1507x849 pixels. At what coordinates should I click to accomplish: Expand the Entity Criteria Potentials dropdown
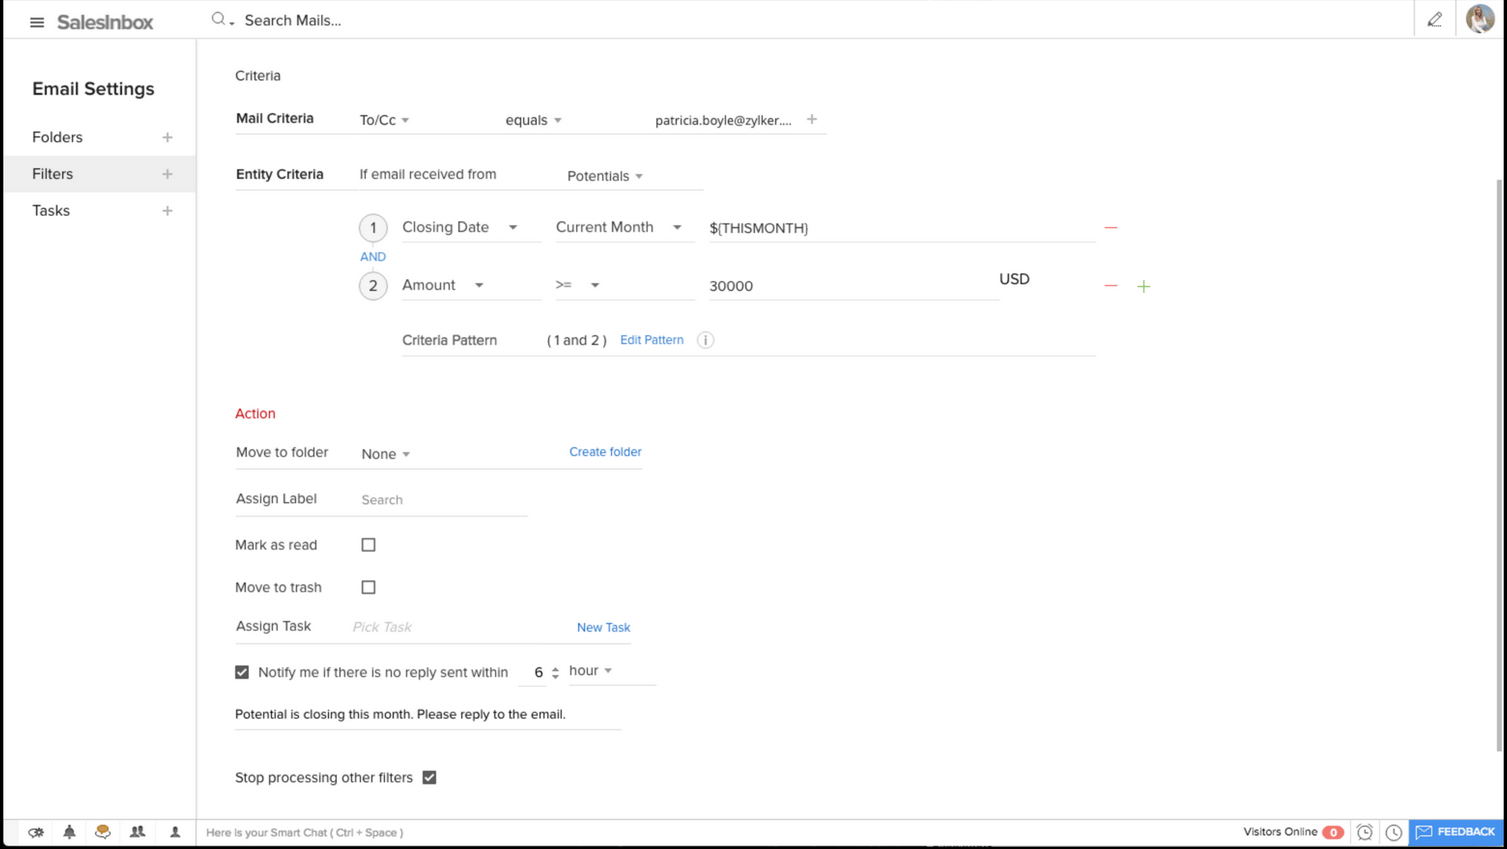tap(604, 175)
